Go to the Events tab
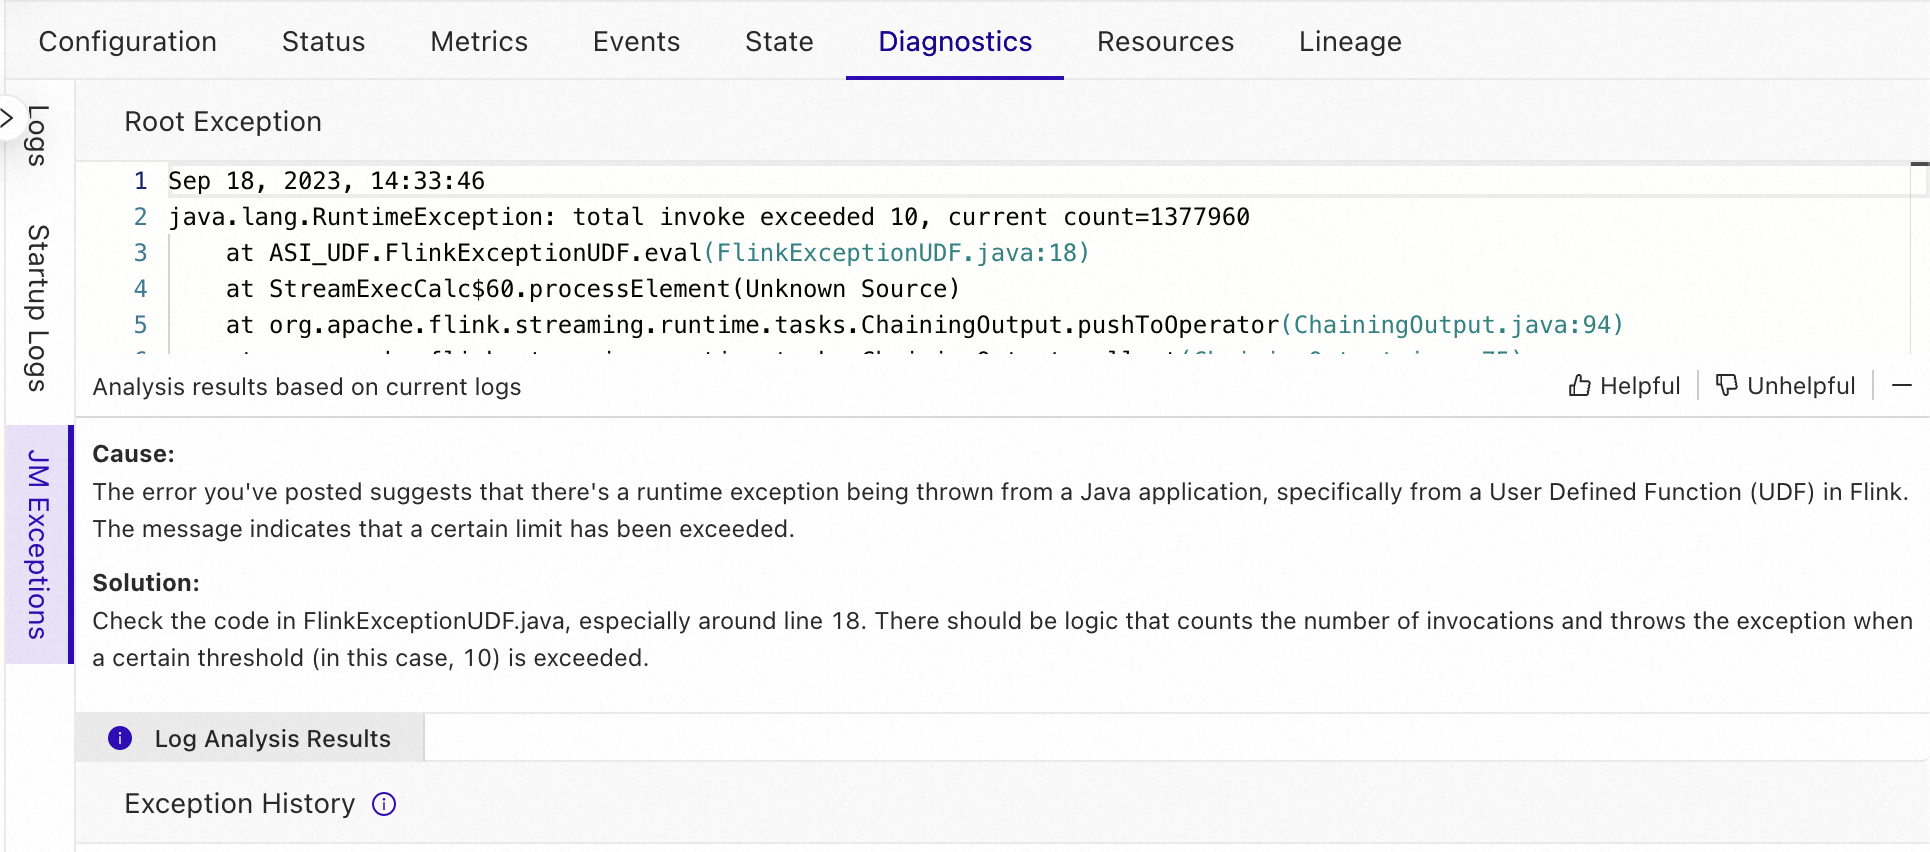The width and height of the screenshot is (1930, 852). click(636, 41)
